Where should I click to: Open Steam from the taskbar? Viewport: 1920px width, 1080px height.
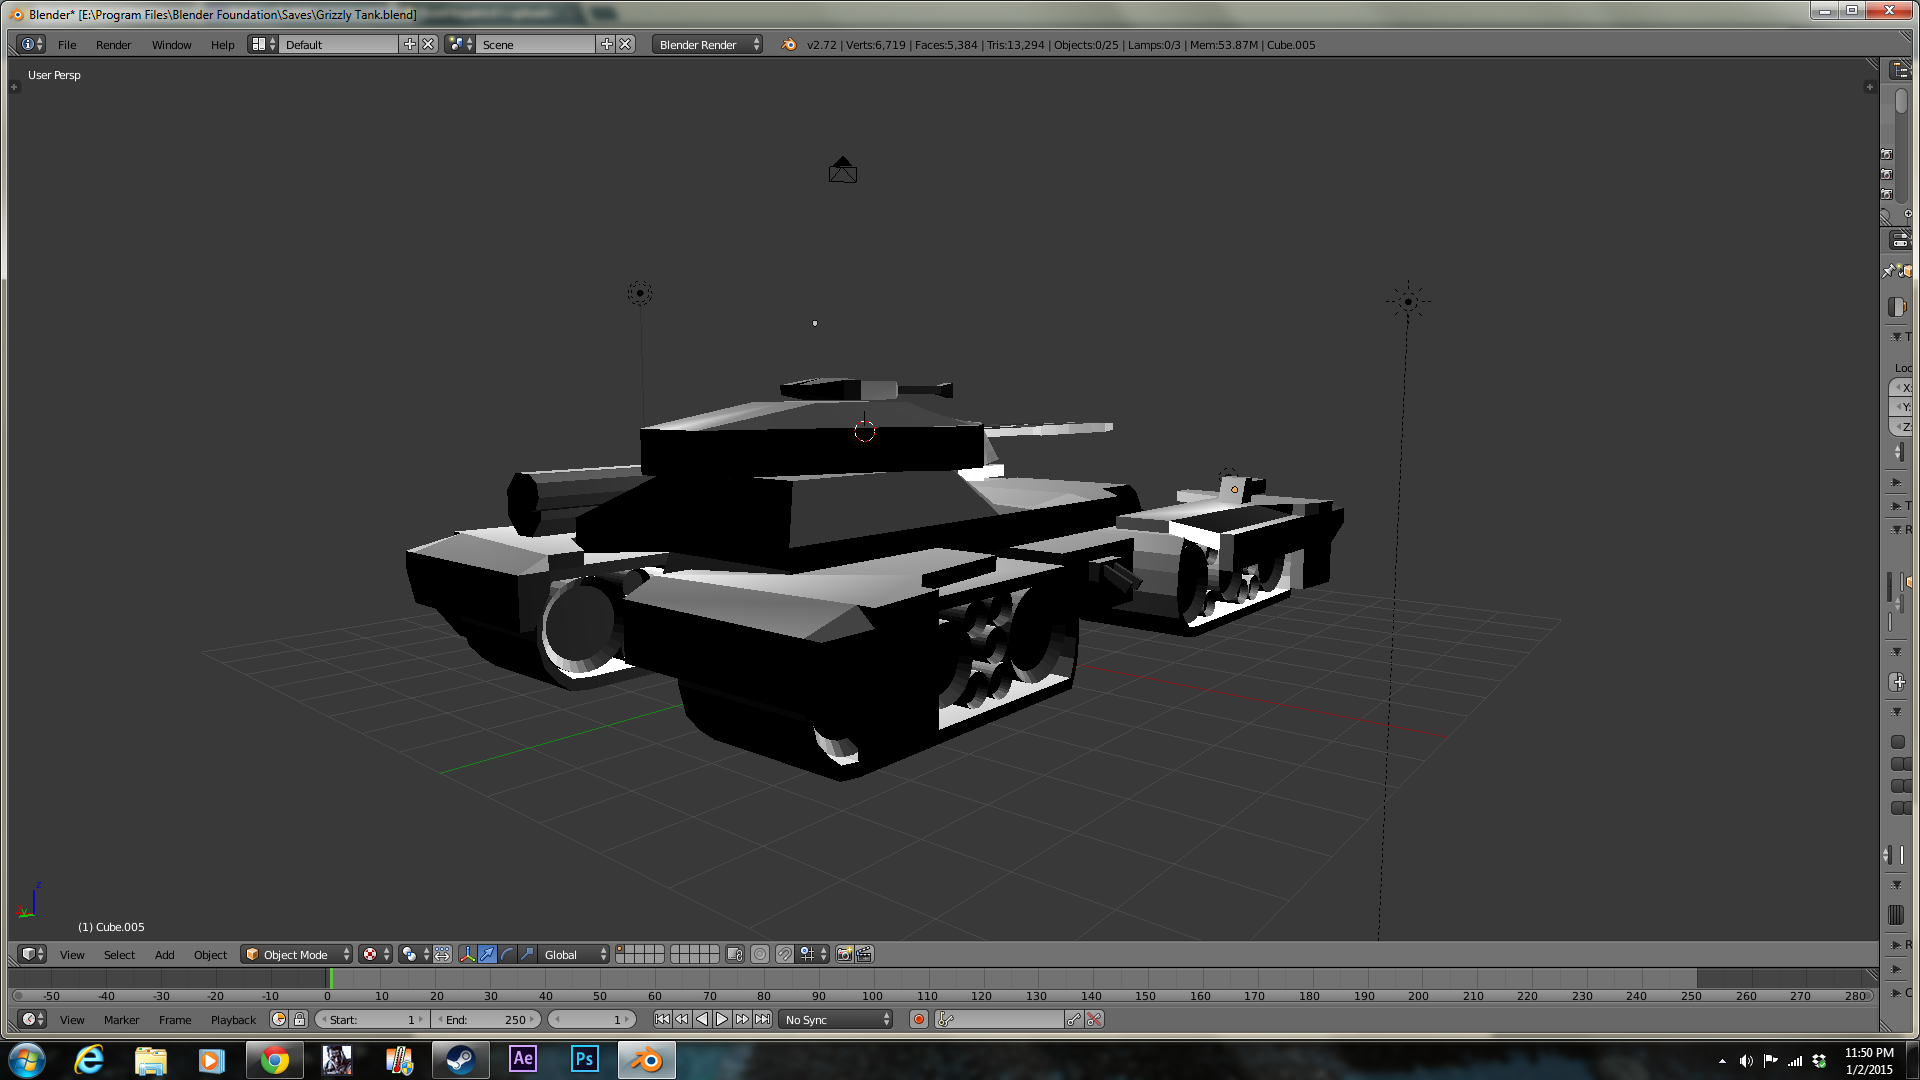click(x=460, y=1060)
